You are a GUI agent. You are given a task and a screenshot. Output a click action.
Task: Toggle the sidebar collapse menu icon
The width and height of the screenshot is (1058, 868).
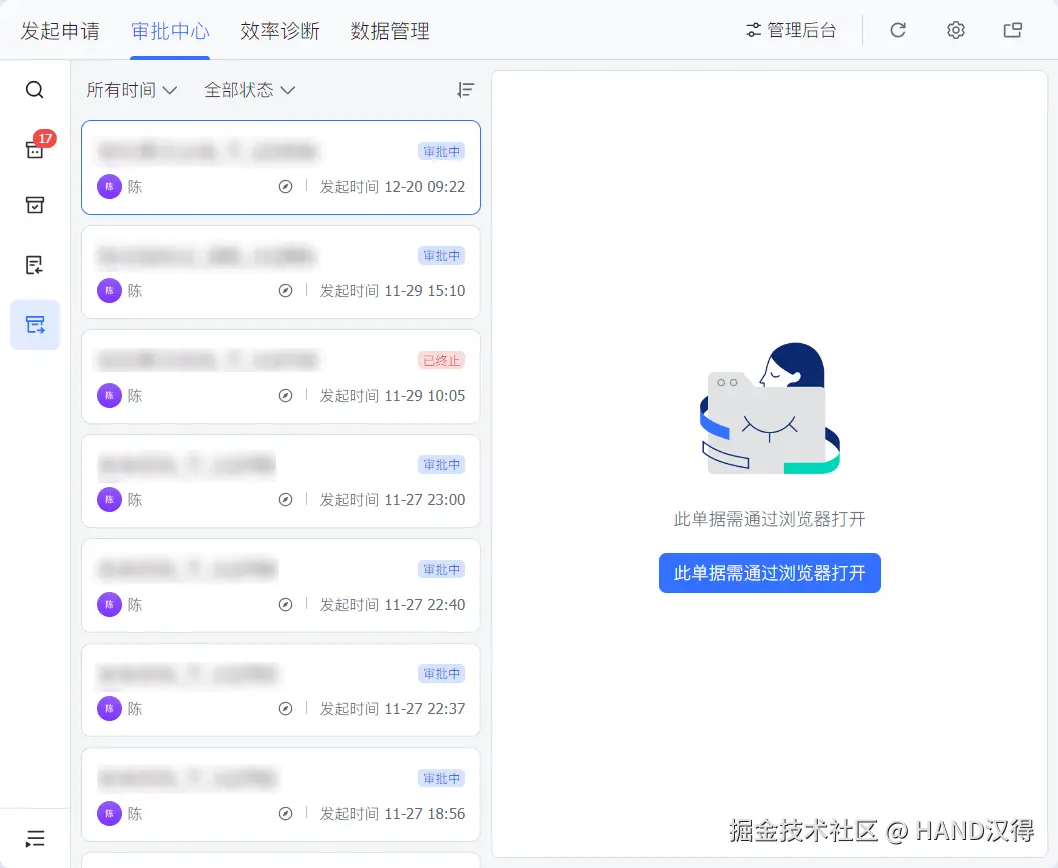pos(35,838)
